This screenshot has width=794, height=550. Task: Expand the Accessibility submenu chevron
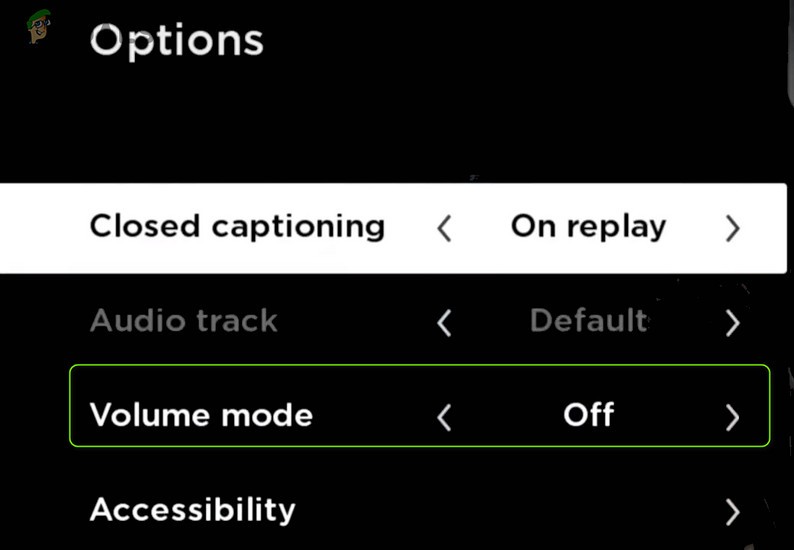pos(732,512)
